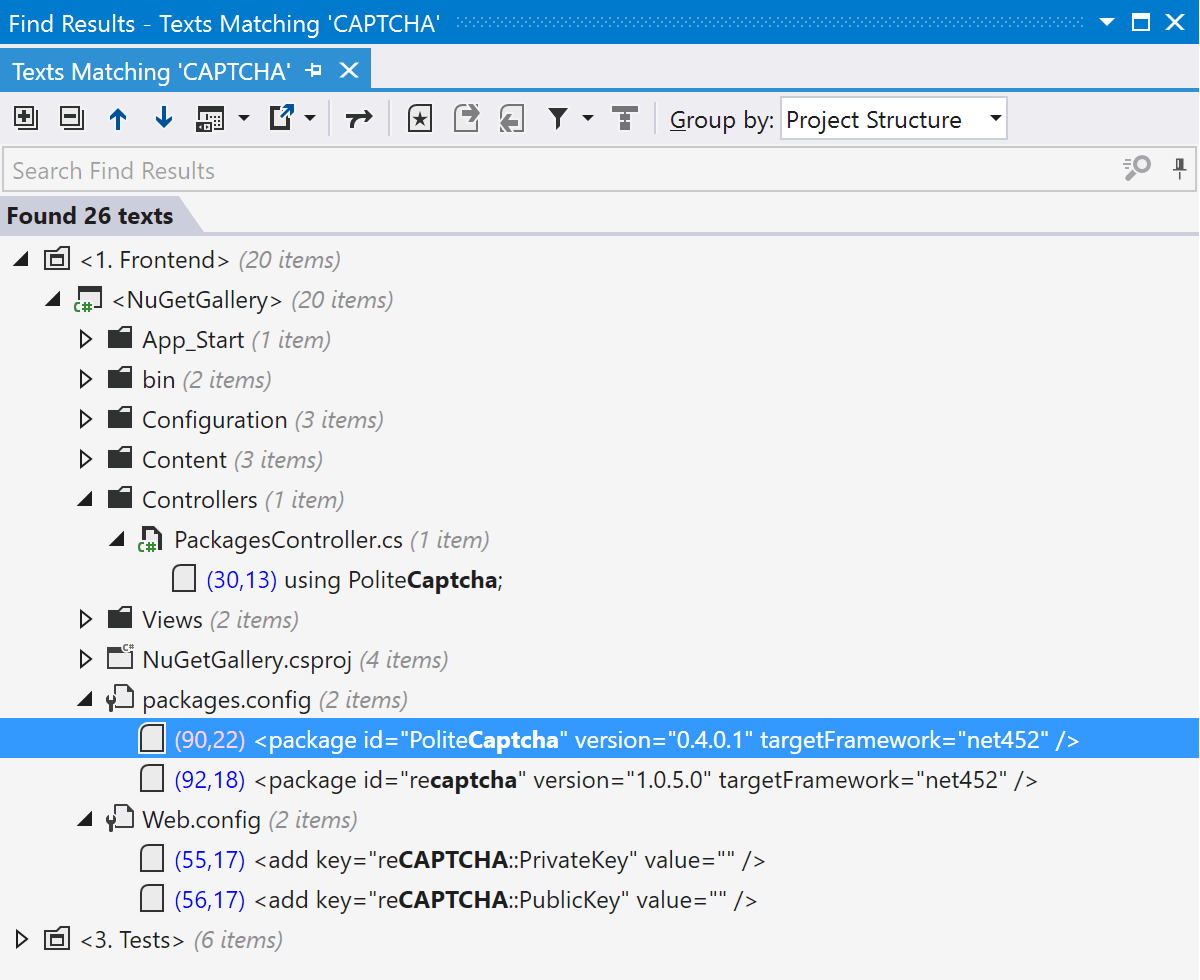Click the NuGetGallery.csproj file icon
Screen dimensions: 1200x980
(x=120, y=659)
